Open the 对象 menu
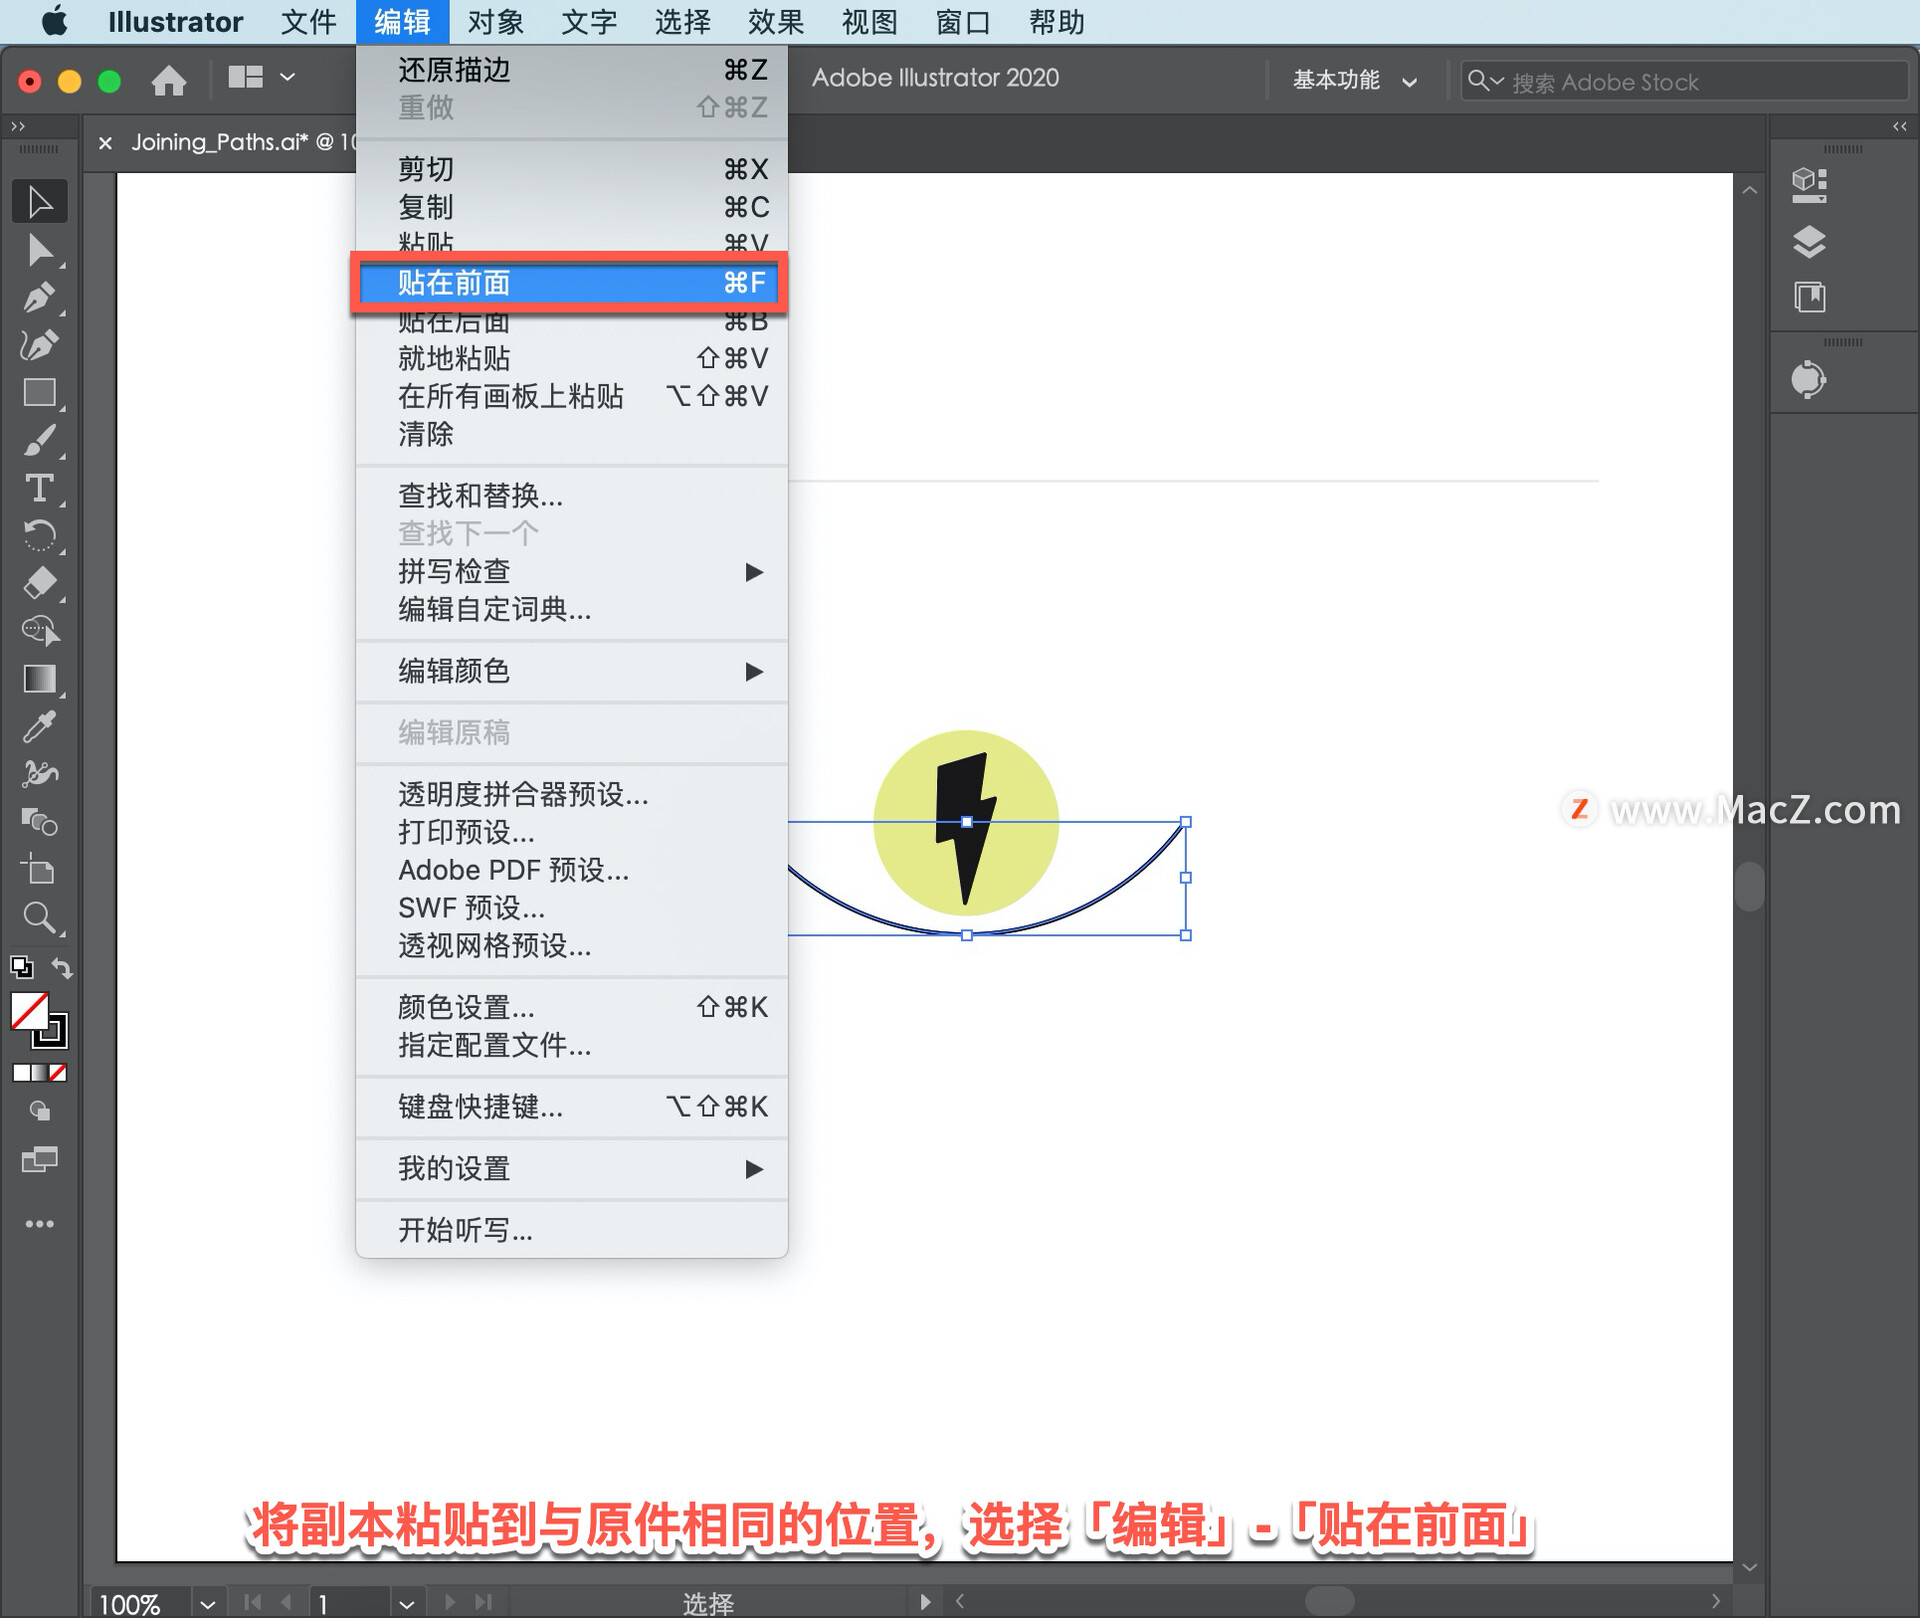 [x=494, y=22]
